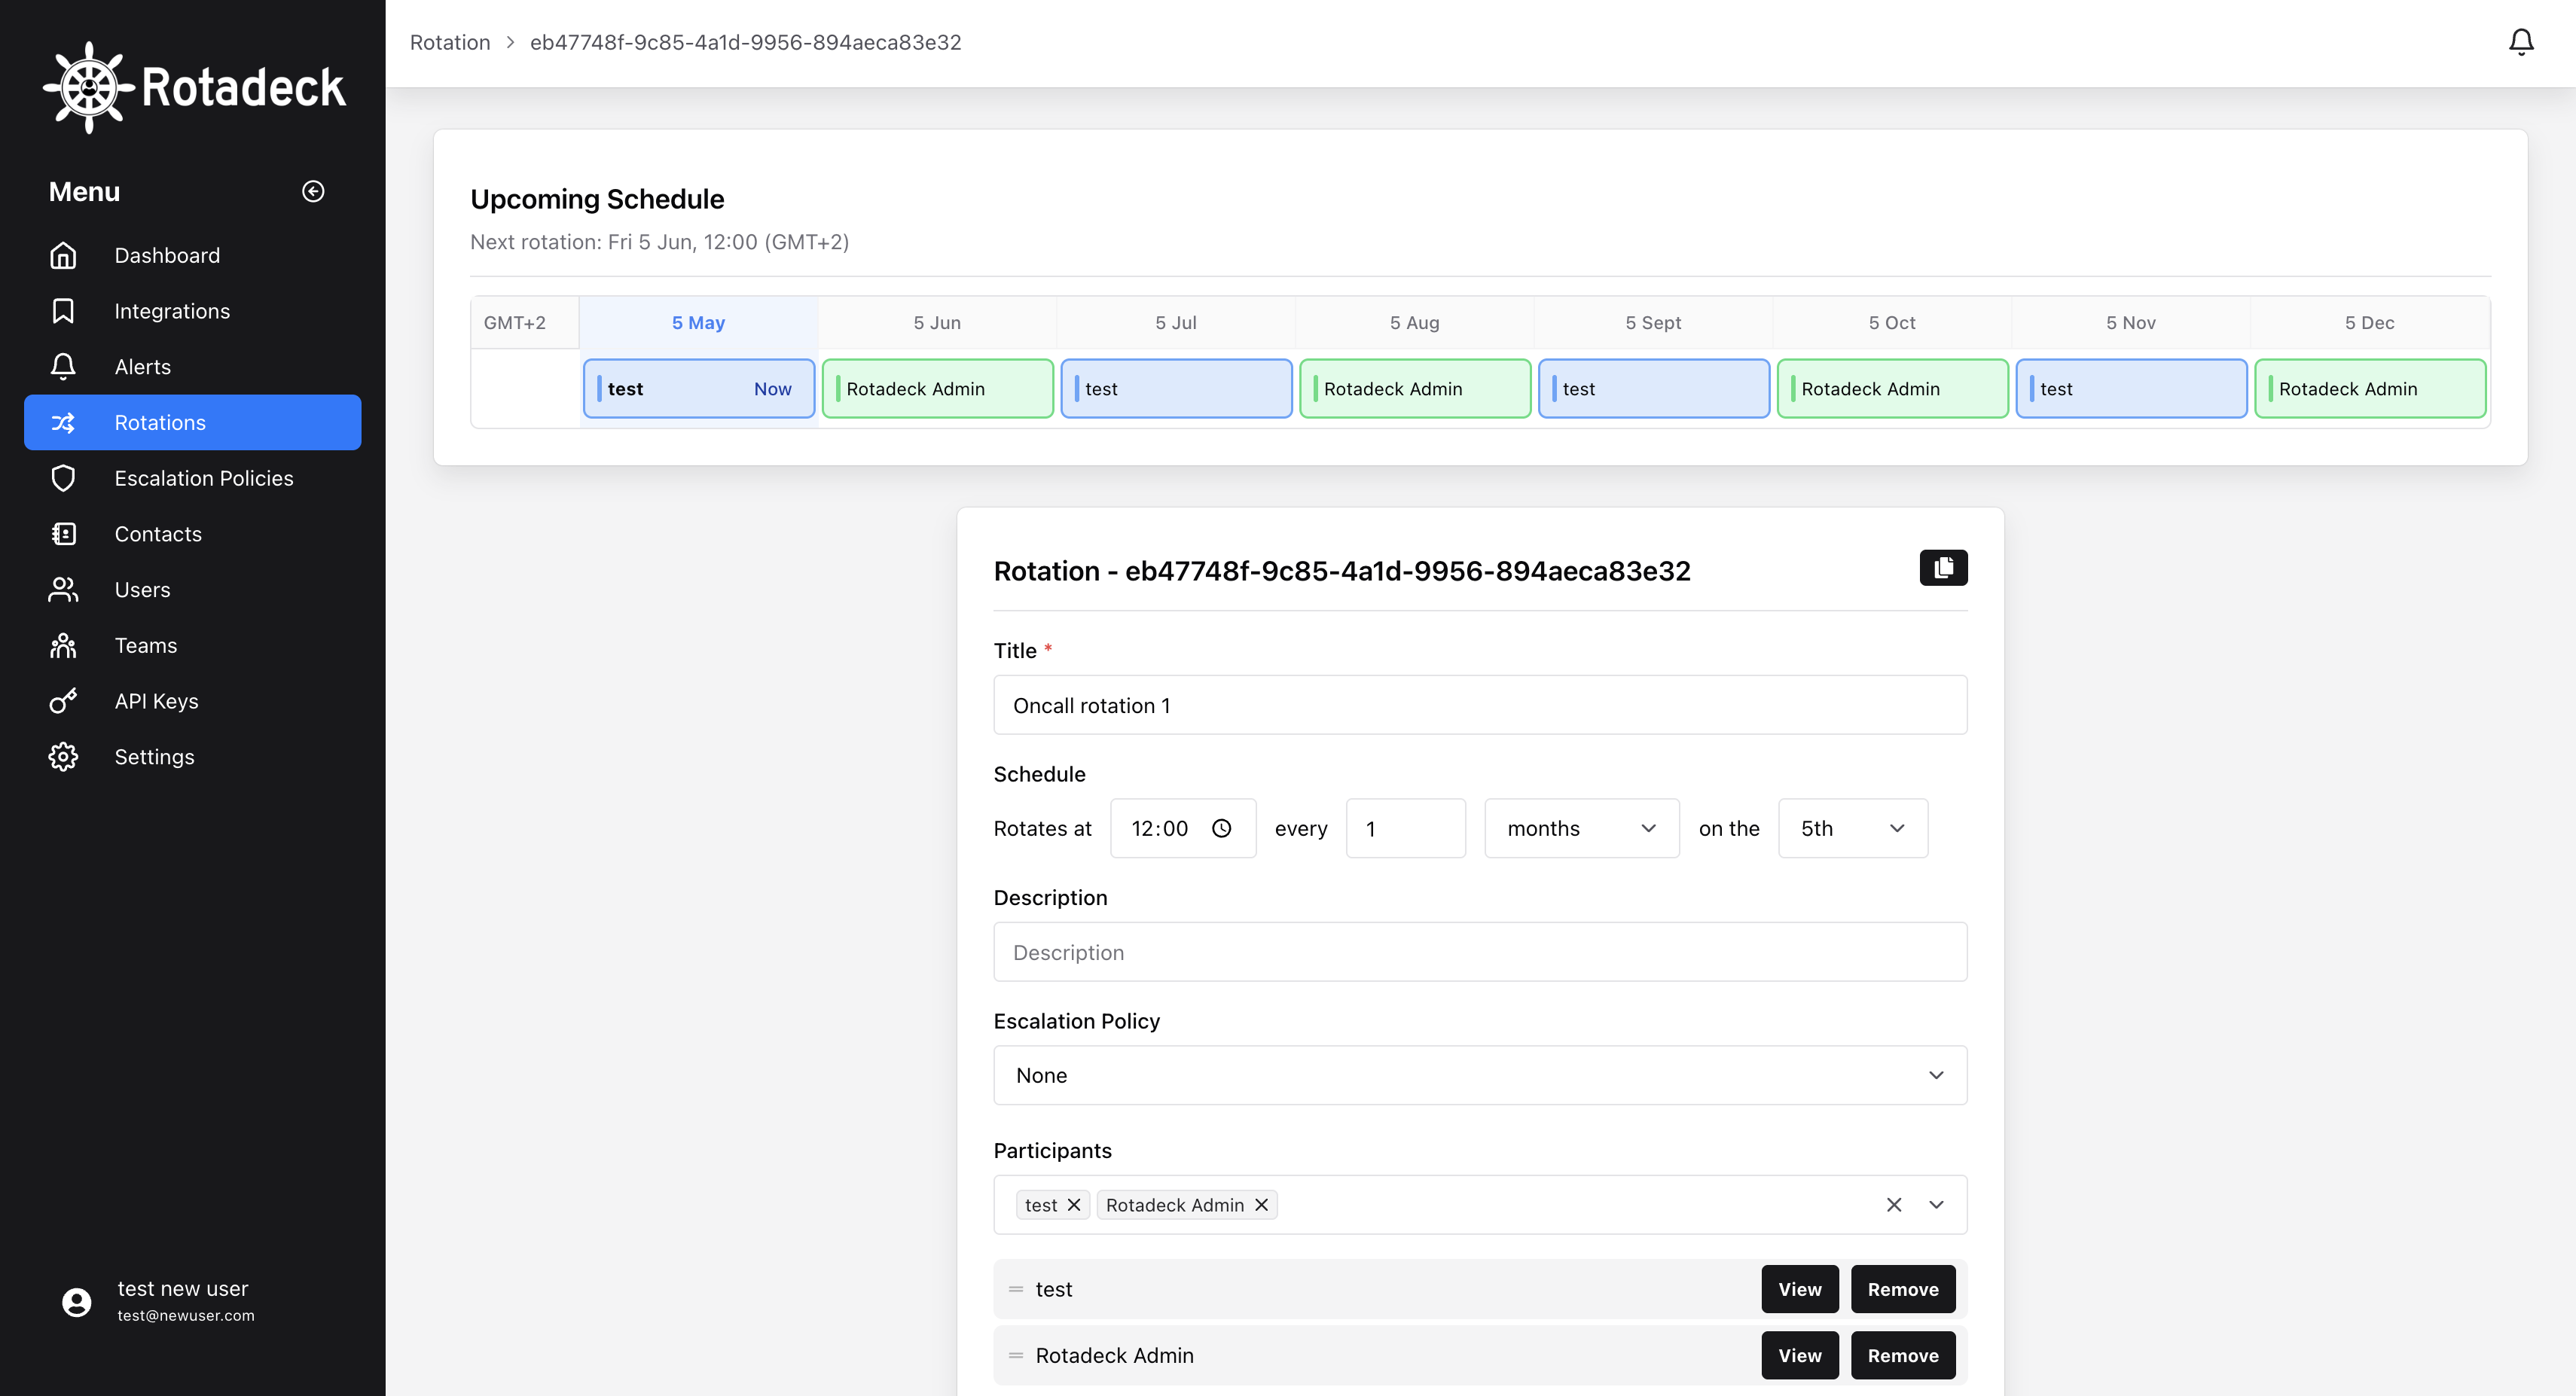This screenshot has width=2576, height=1396.
Task: Click the Dashboard home icon
Action: [x=63, y=255]
